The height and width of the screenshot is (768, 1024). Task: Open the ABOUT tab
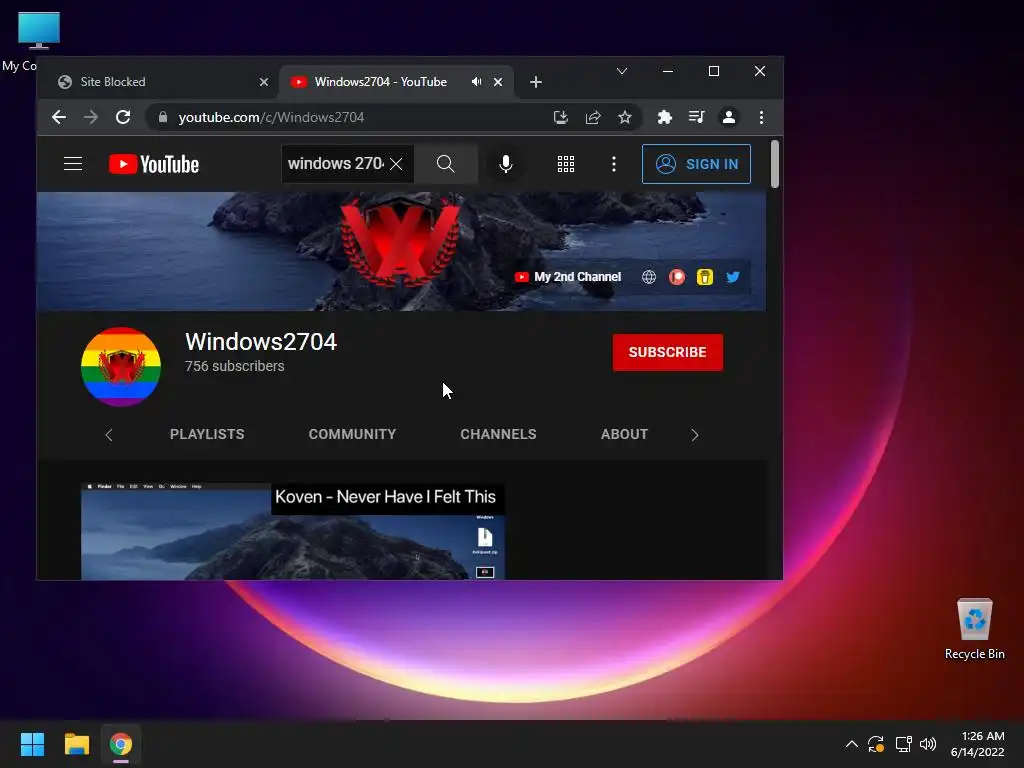[624, 434]
